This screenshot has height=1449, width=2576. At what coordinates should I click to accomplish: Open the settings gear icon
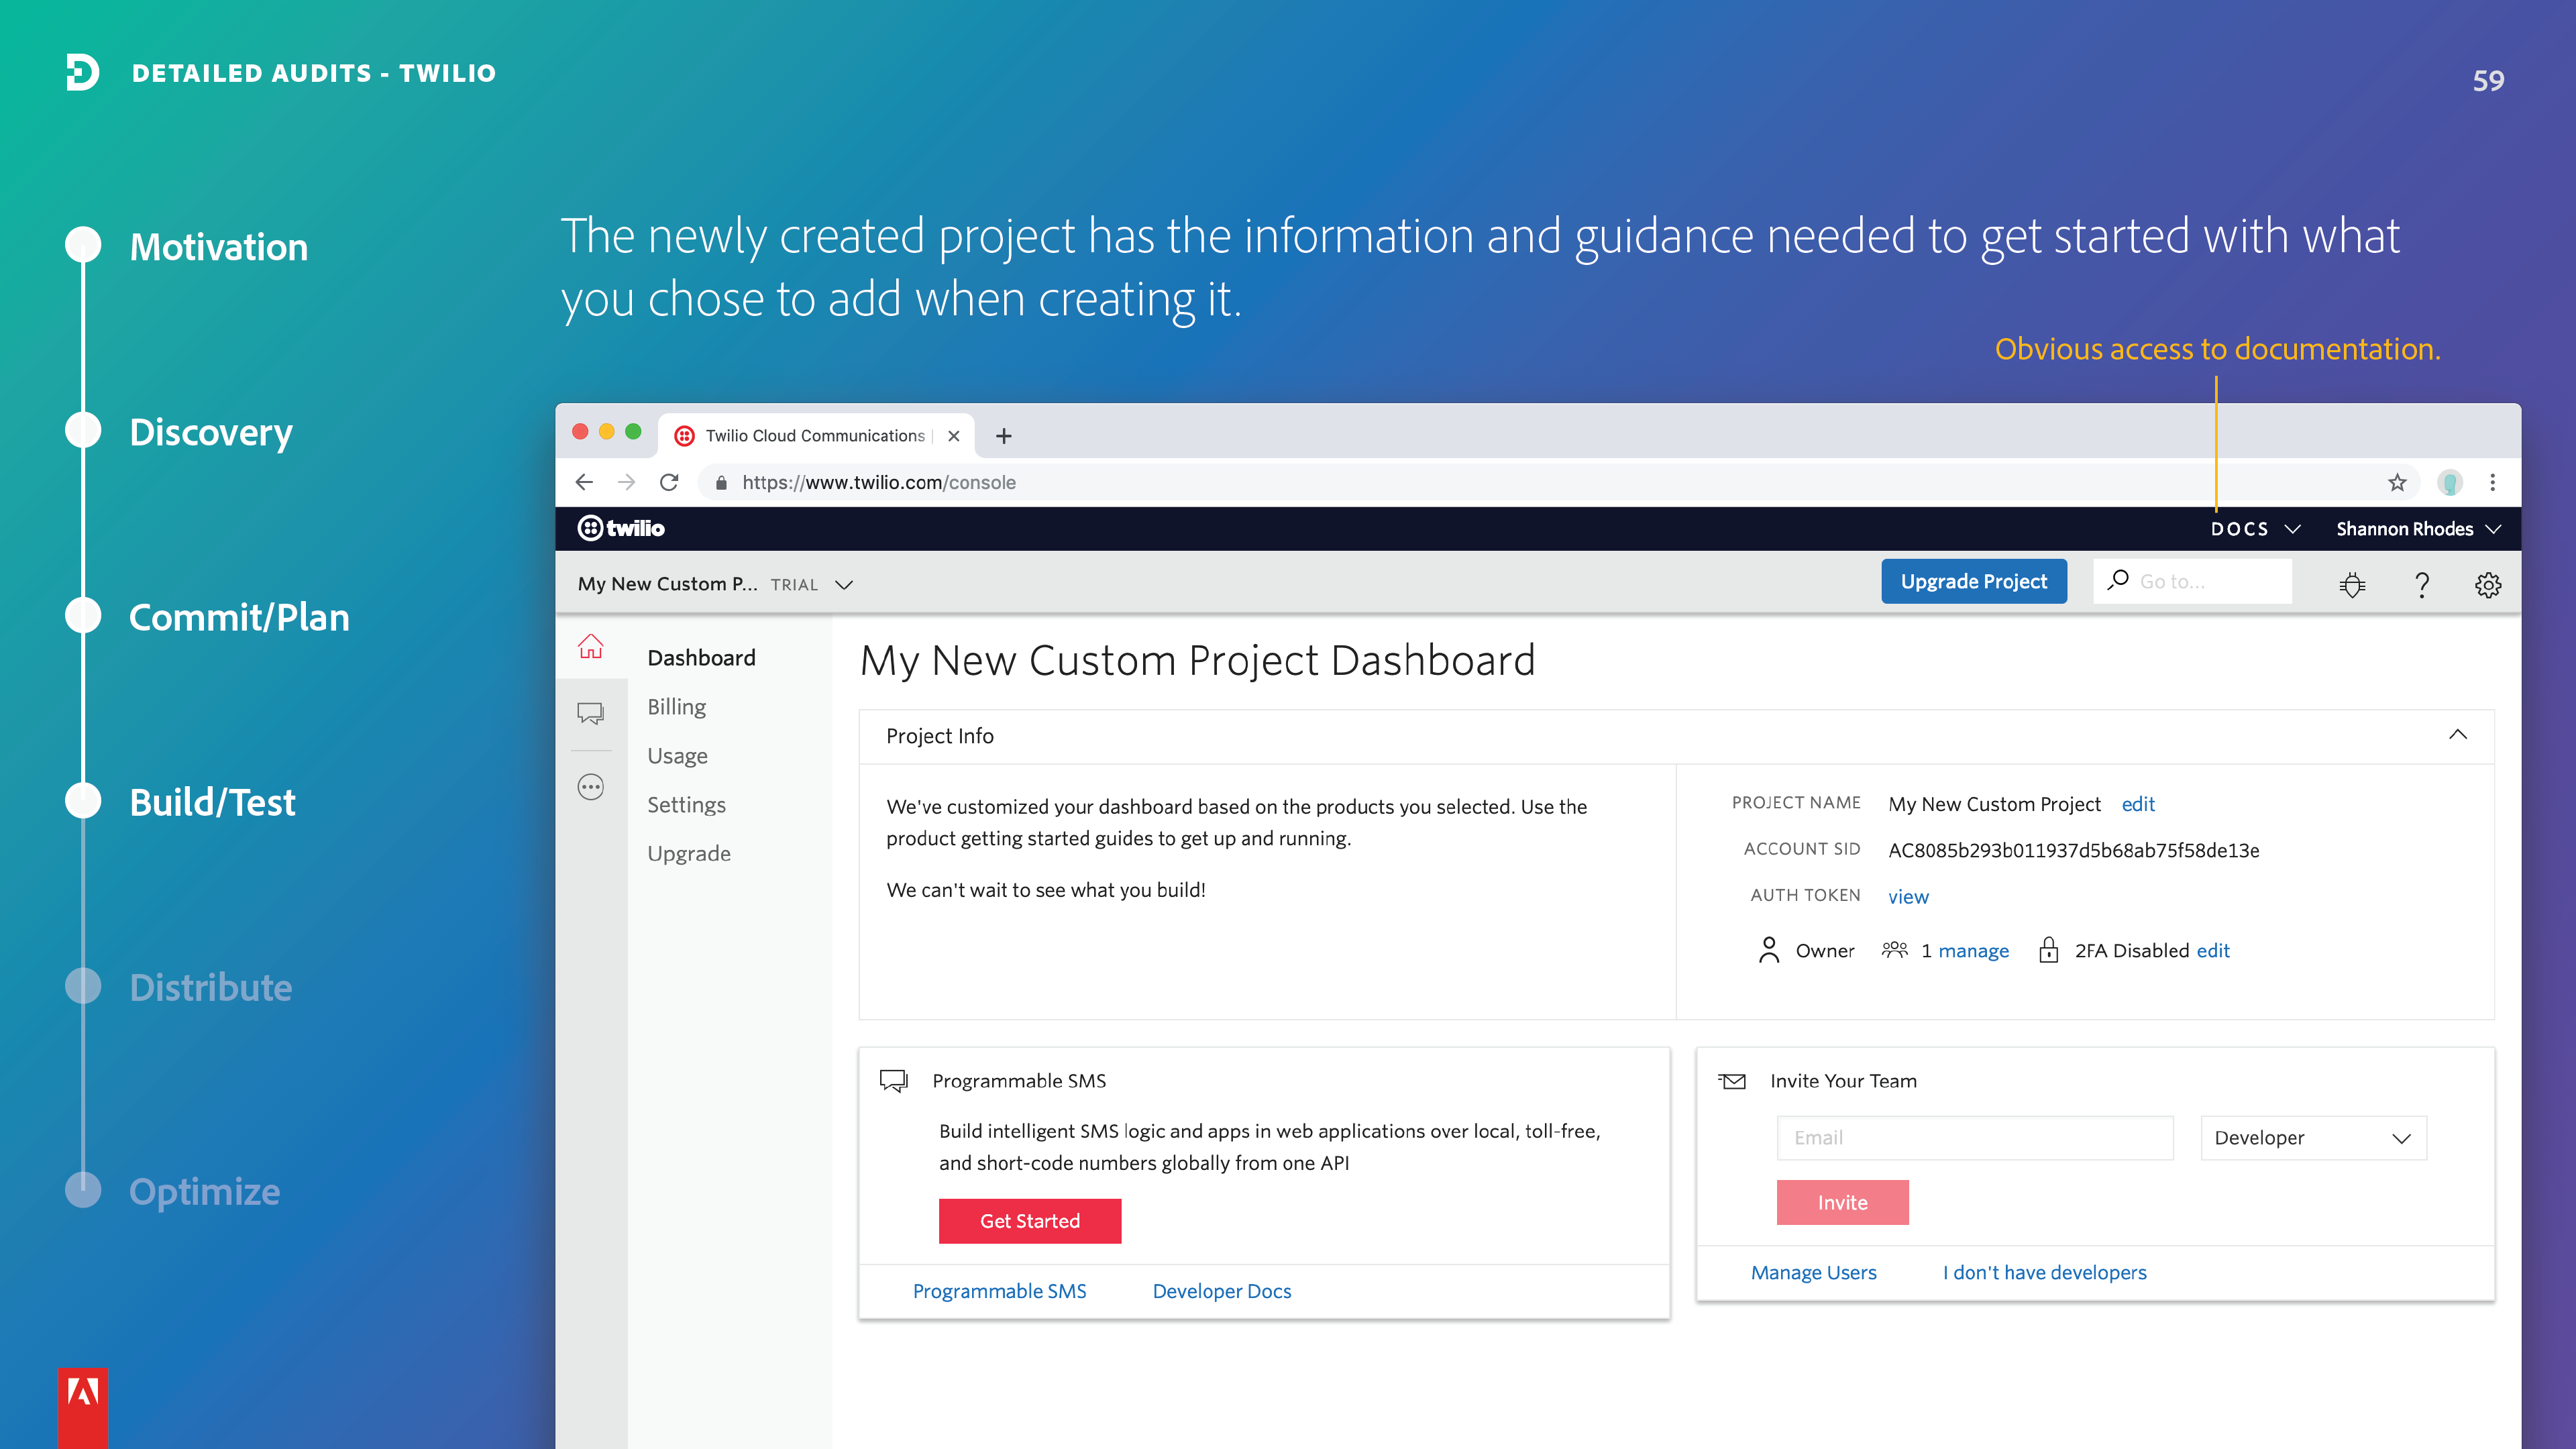(2487, 584)
